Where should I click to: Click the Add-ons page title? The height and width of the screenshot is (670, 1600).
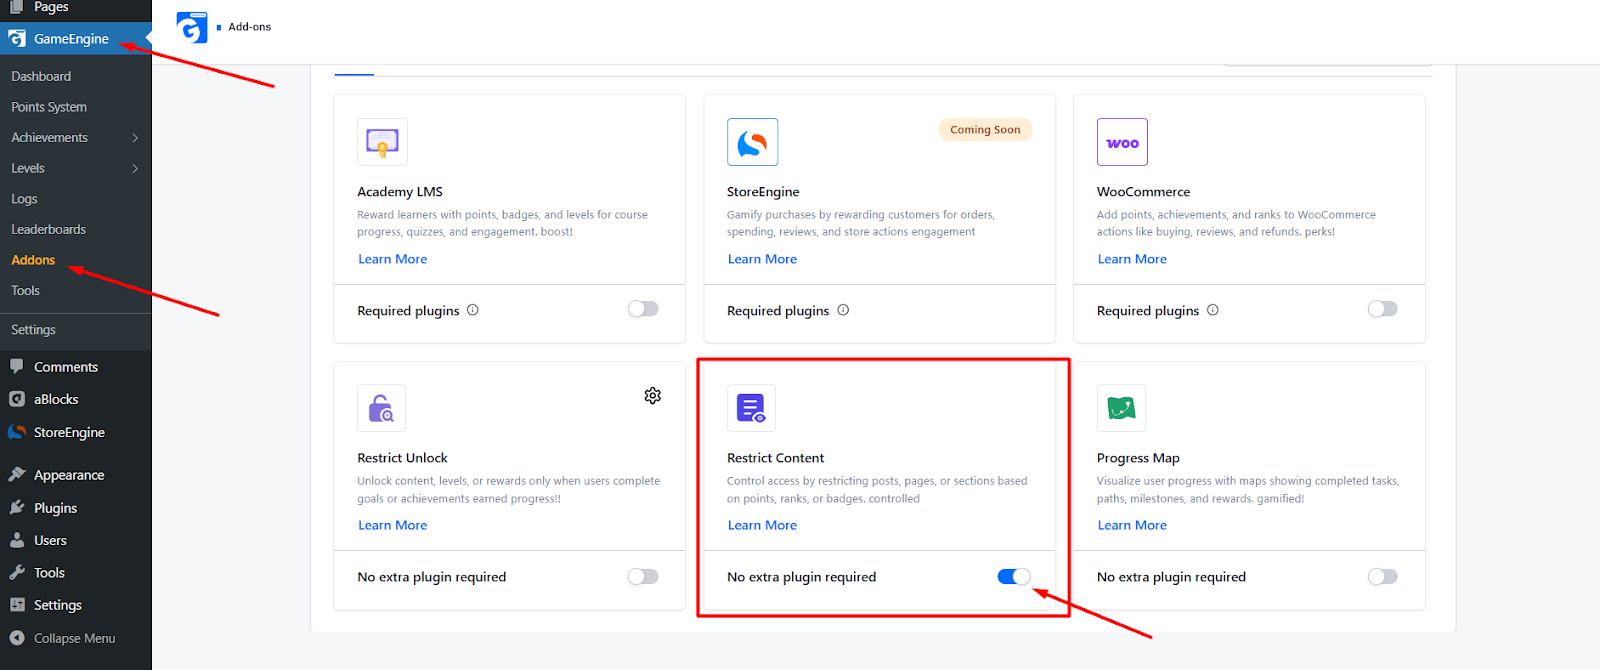click(250, 27)
